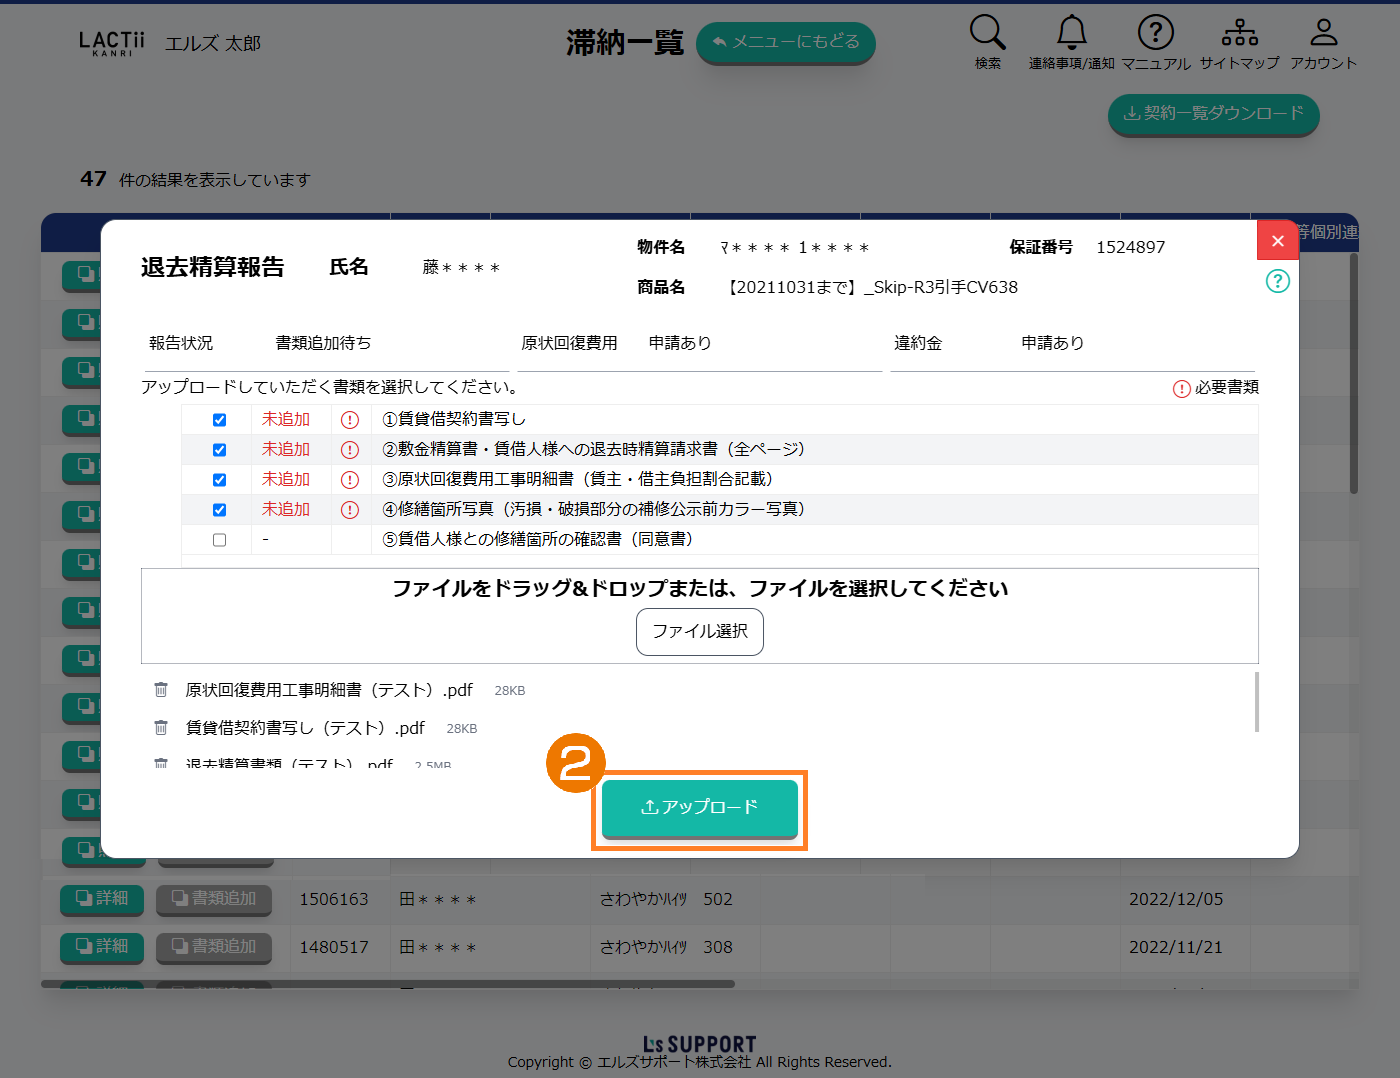Image resolution: width=1400 pixels, height=1078 pixels.
Task: Click the green help icon in dialog
Action: [1277, 281]
